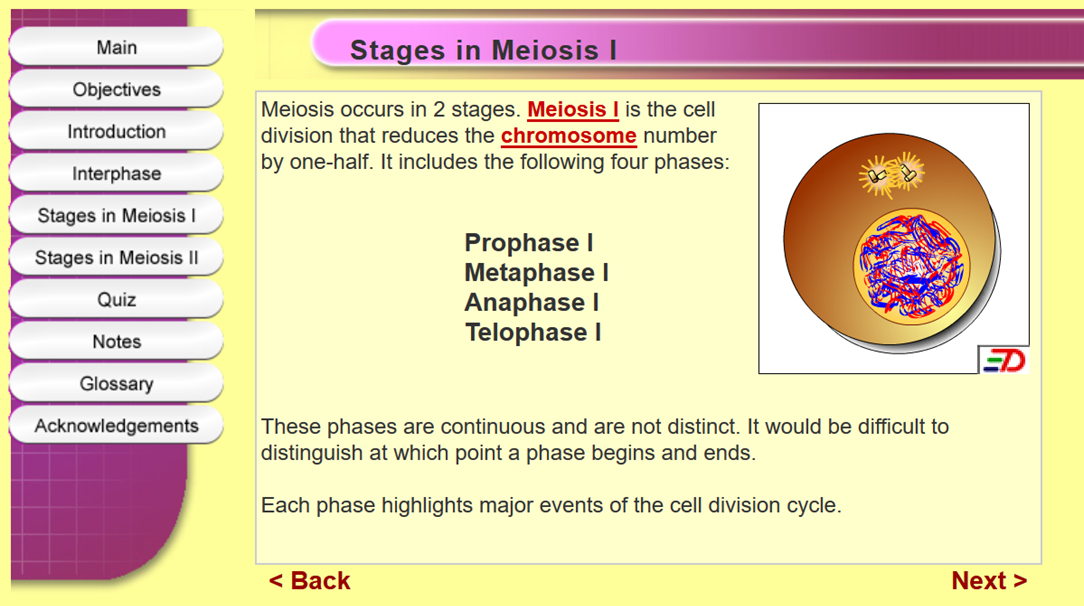
Task: Click the centrosome pair in cell image
Action: pyautogui.click(x=891, y=174)
